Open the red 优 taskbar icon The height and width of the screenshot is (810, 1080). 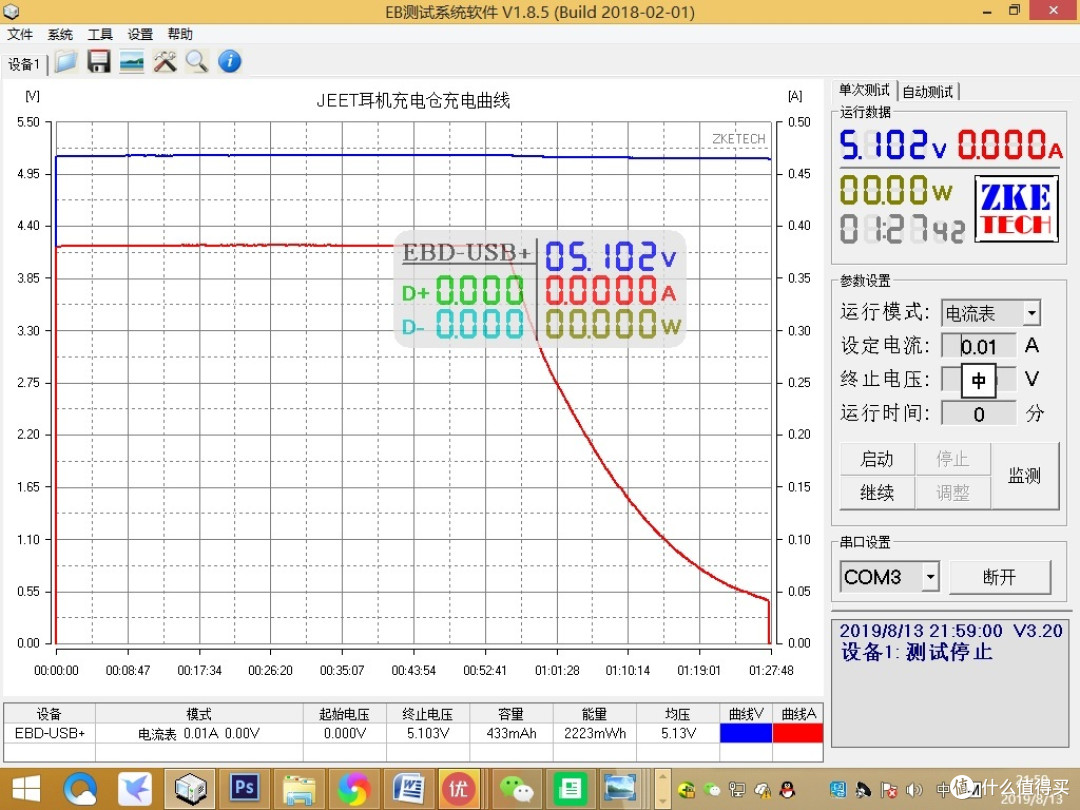click(458, 789)
